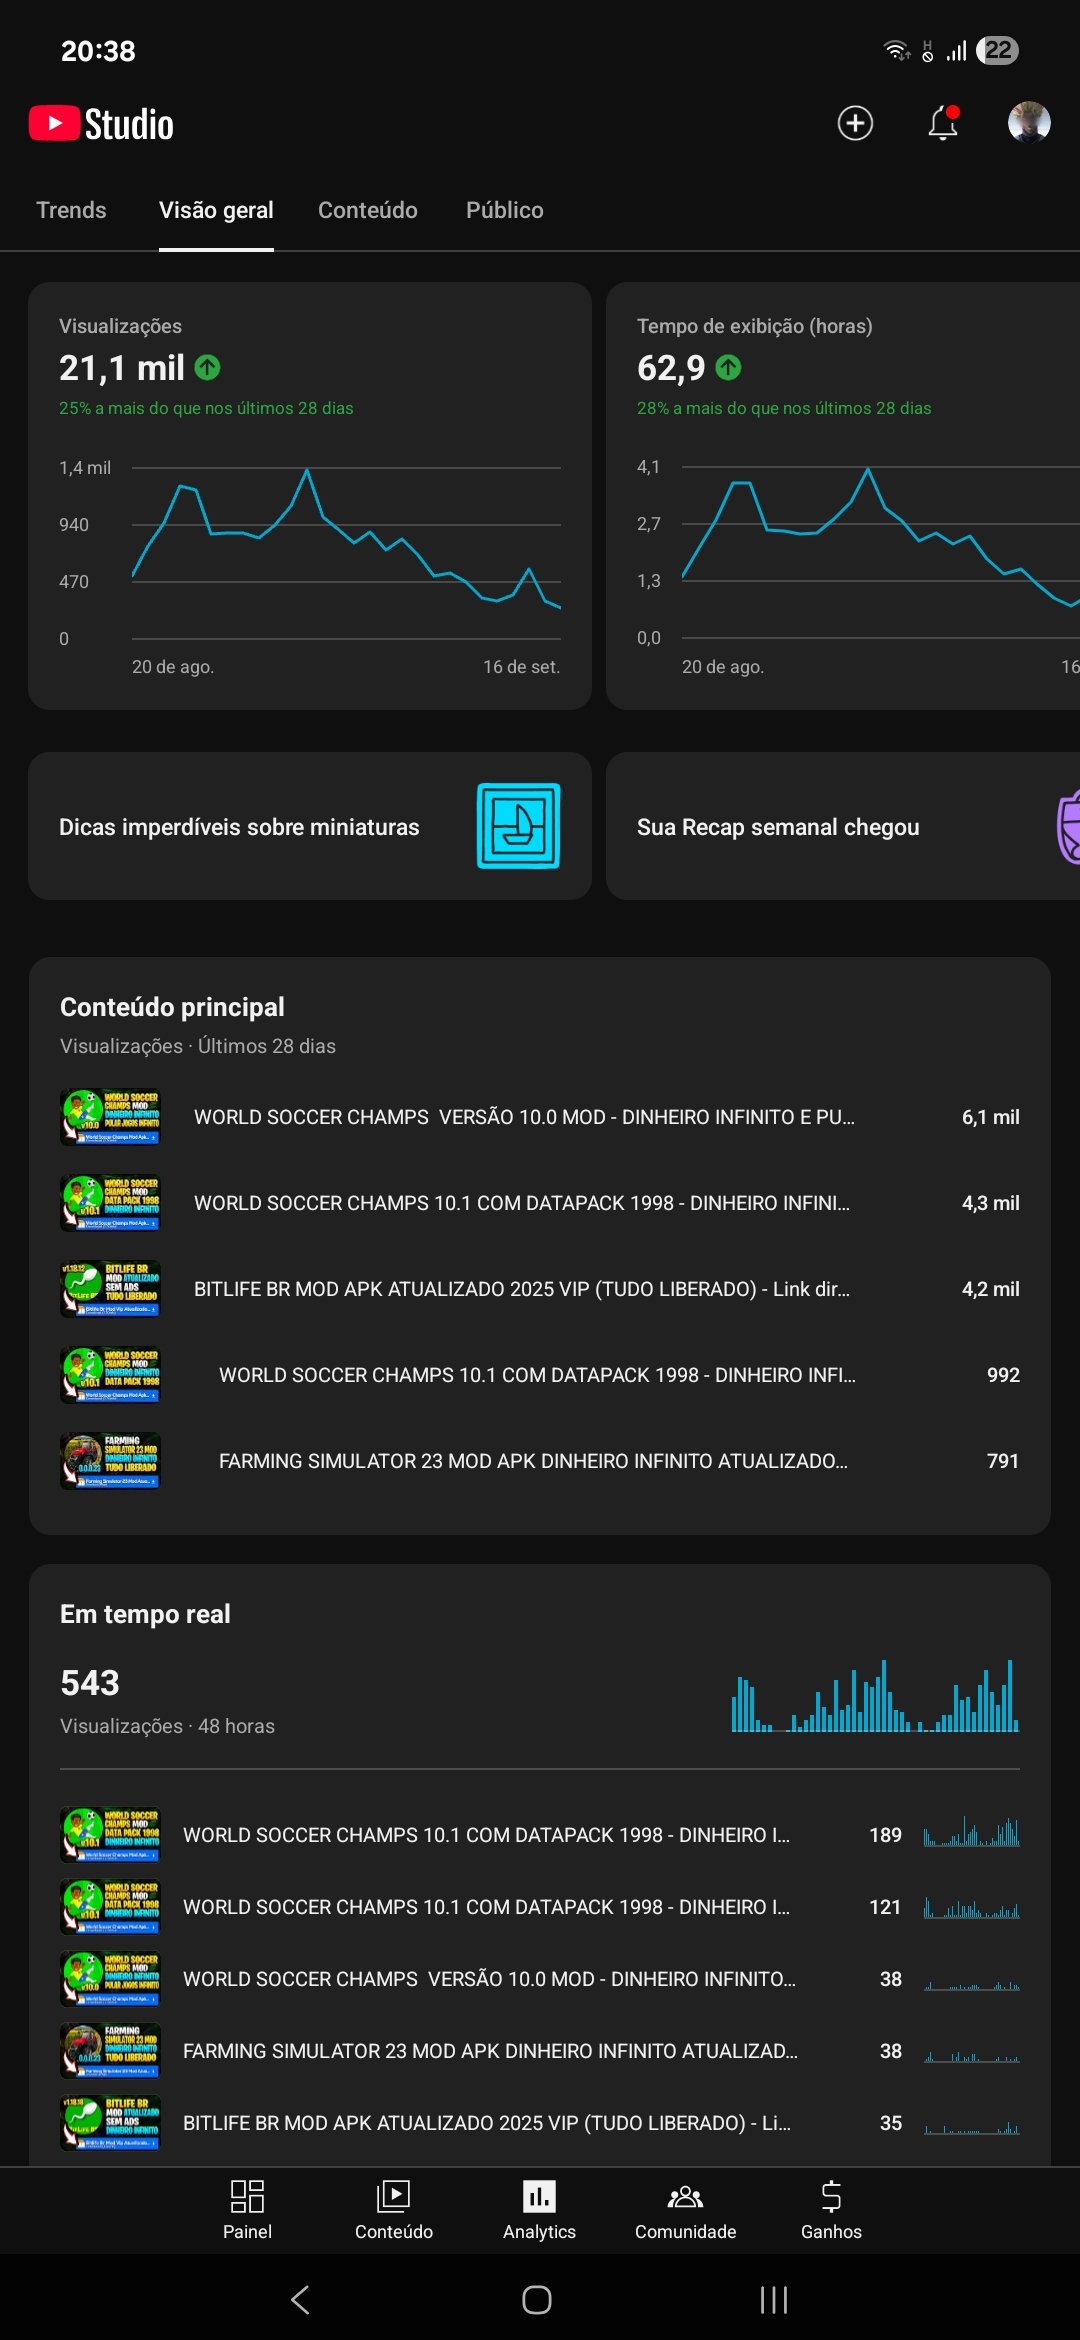Tap the Android back arrow
Screen dimensions: 1080x2340
[300, 2300]
